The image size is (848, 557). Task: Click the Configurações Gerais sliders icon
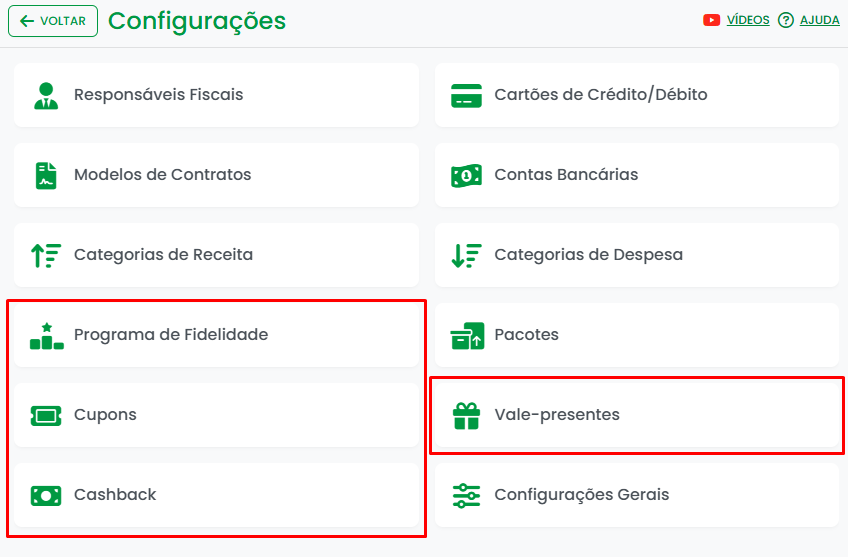466,495
